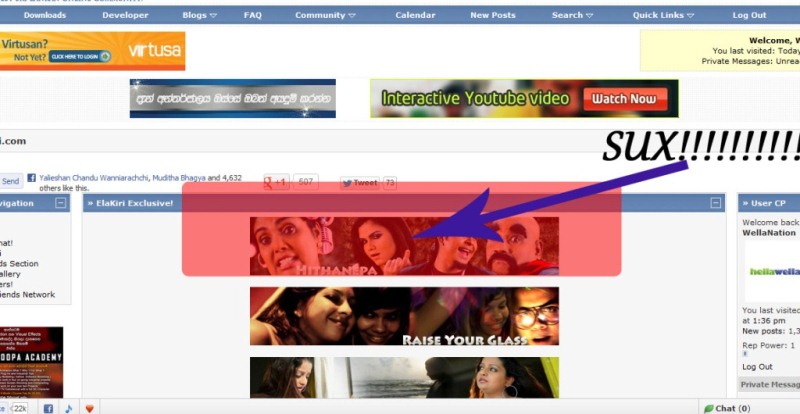Click the ElaKiri Exclusive! panel header

[x=404, y=203]
